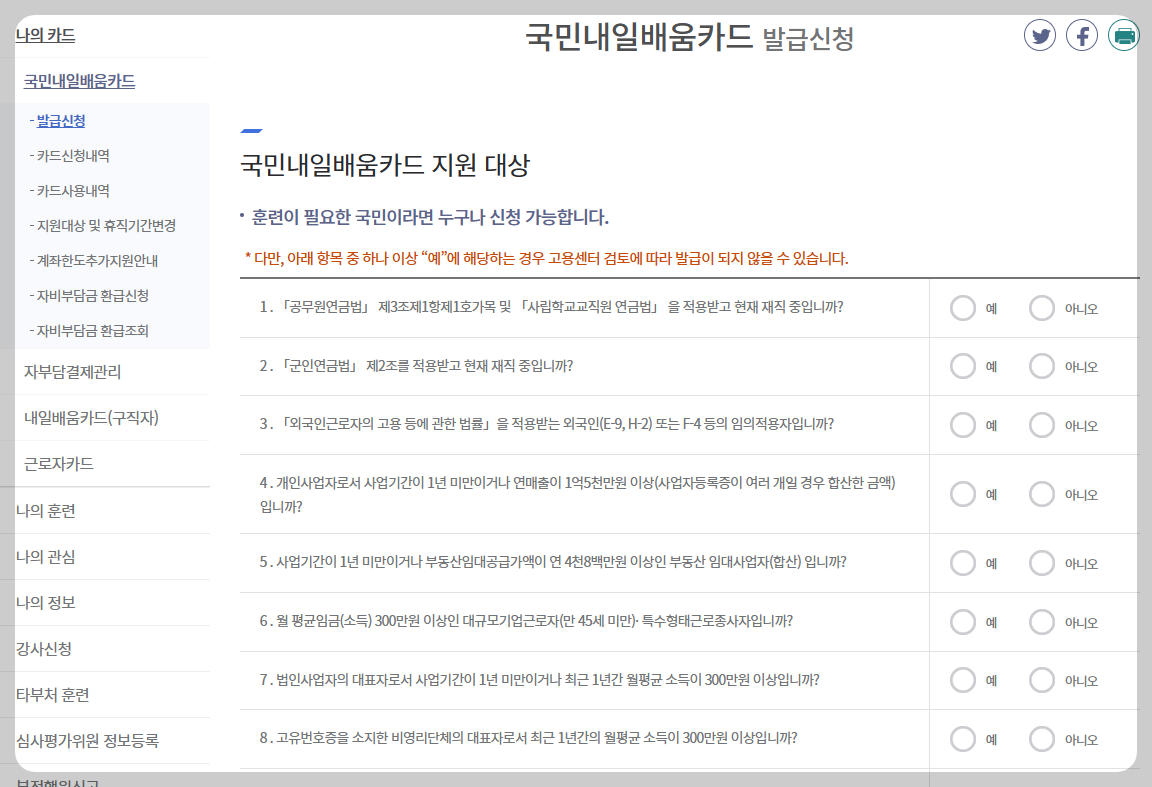Select 아니오 for question 2 군인연금법
1152x787 pixels.
(x=1041, y=366)
